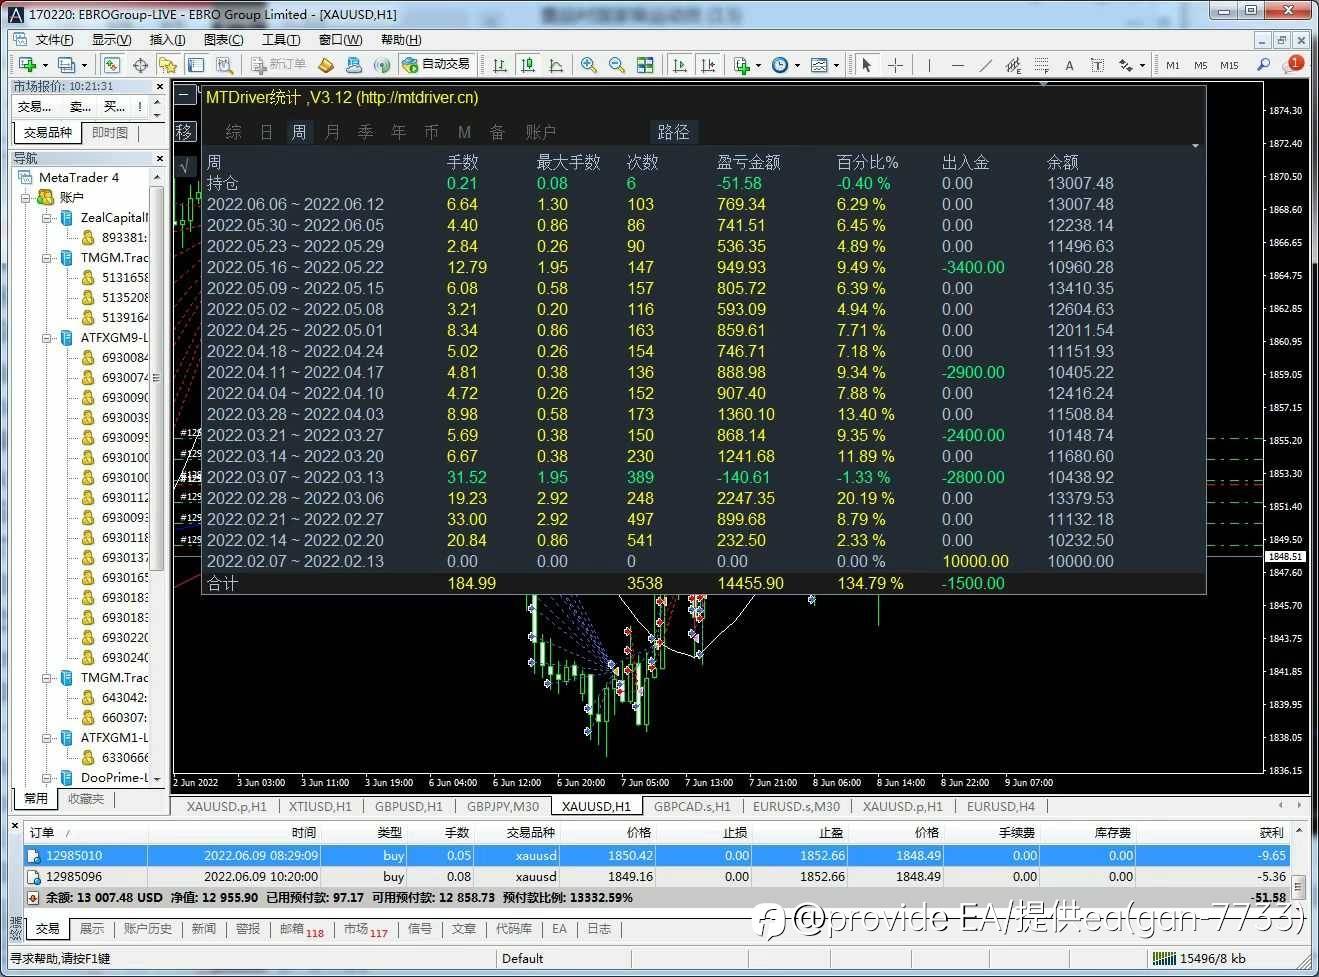The height and width of the screenshot is (977, 1319).
Task: Open the 图表(C) menu
Action: pos(223,40)
